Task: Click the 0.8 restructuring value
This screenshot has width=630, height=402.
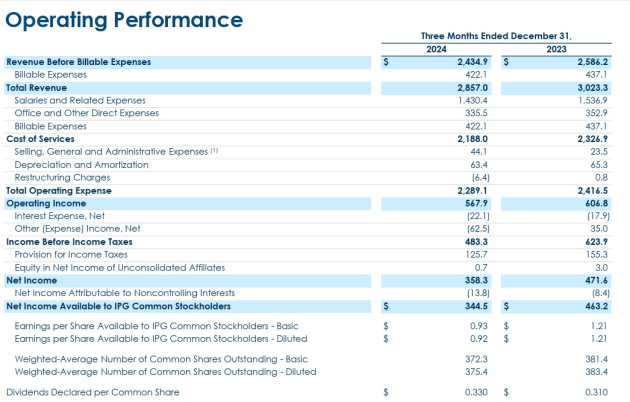Action: (x=602, y=178)
